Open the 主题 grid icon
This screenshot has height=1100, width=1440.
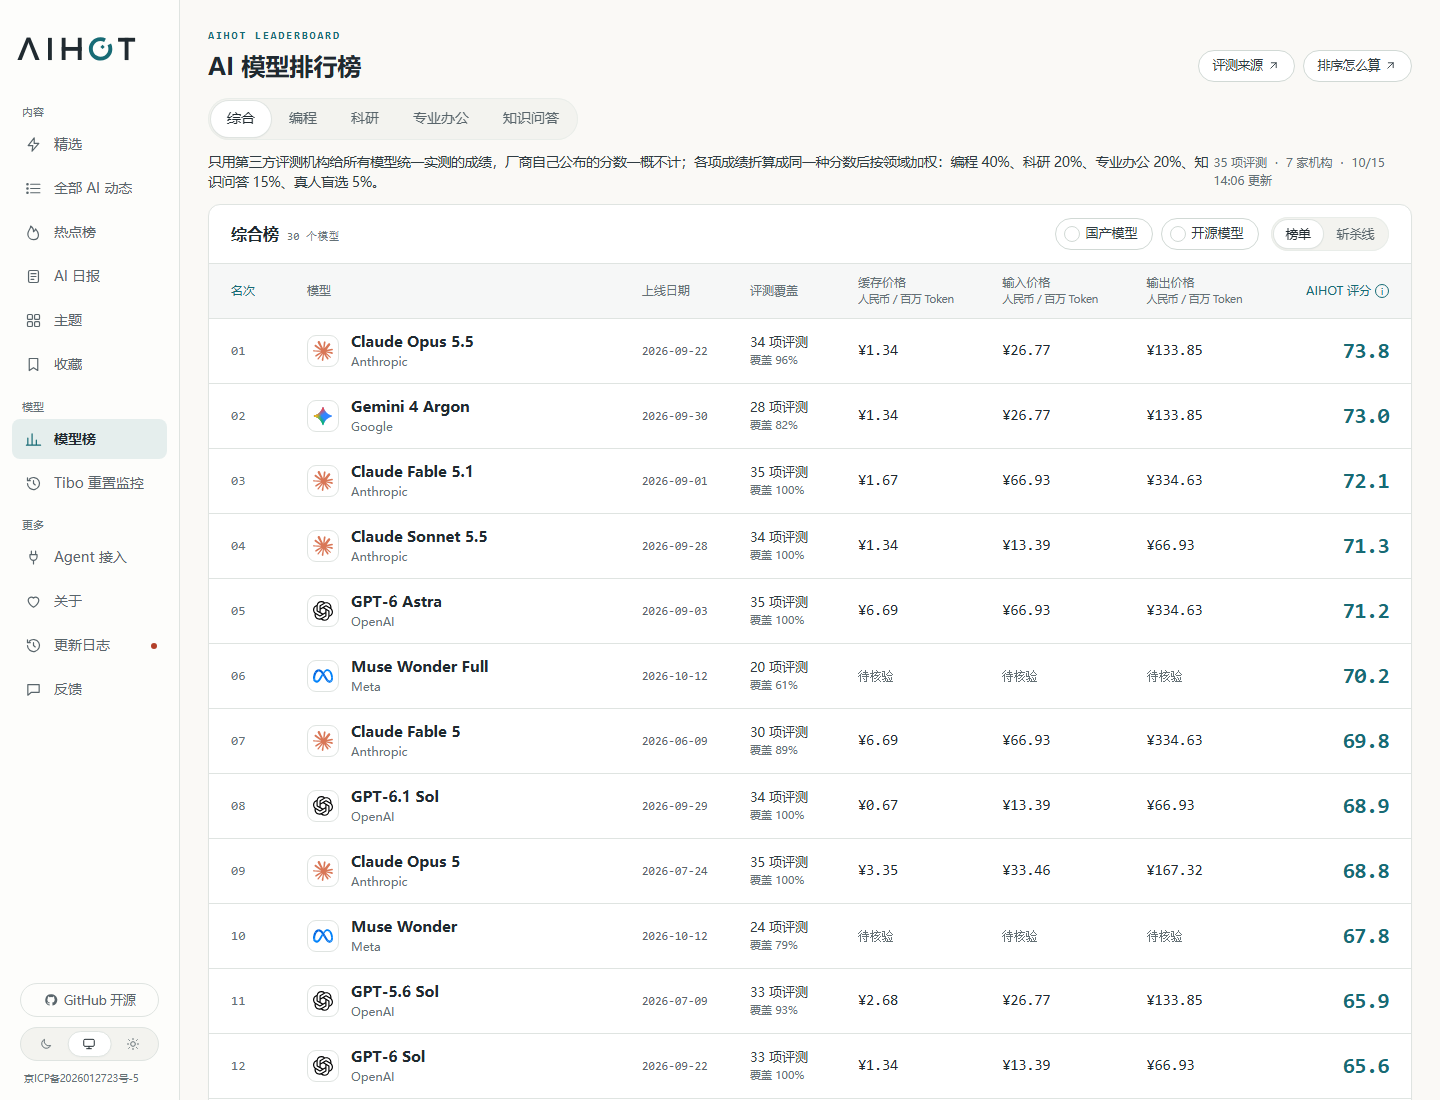click(33, 320)
